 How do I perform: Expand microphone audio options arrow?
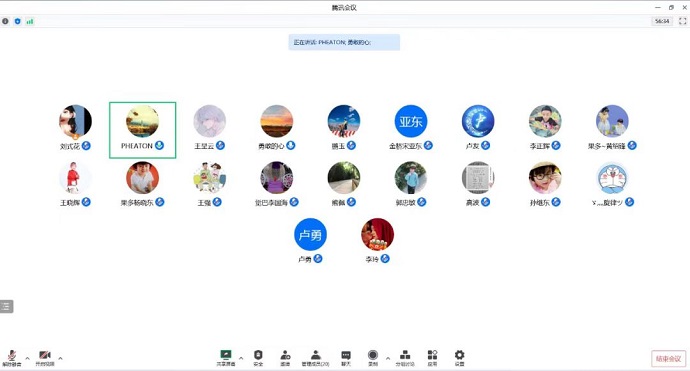pos(27,358)
